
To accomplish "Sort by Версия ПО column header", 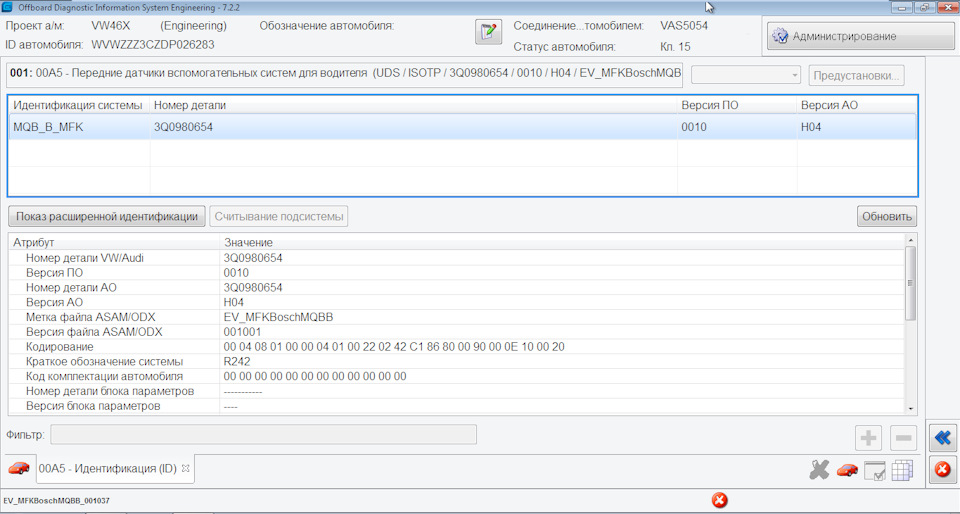I will tap(737, 105).
